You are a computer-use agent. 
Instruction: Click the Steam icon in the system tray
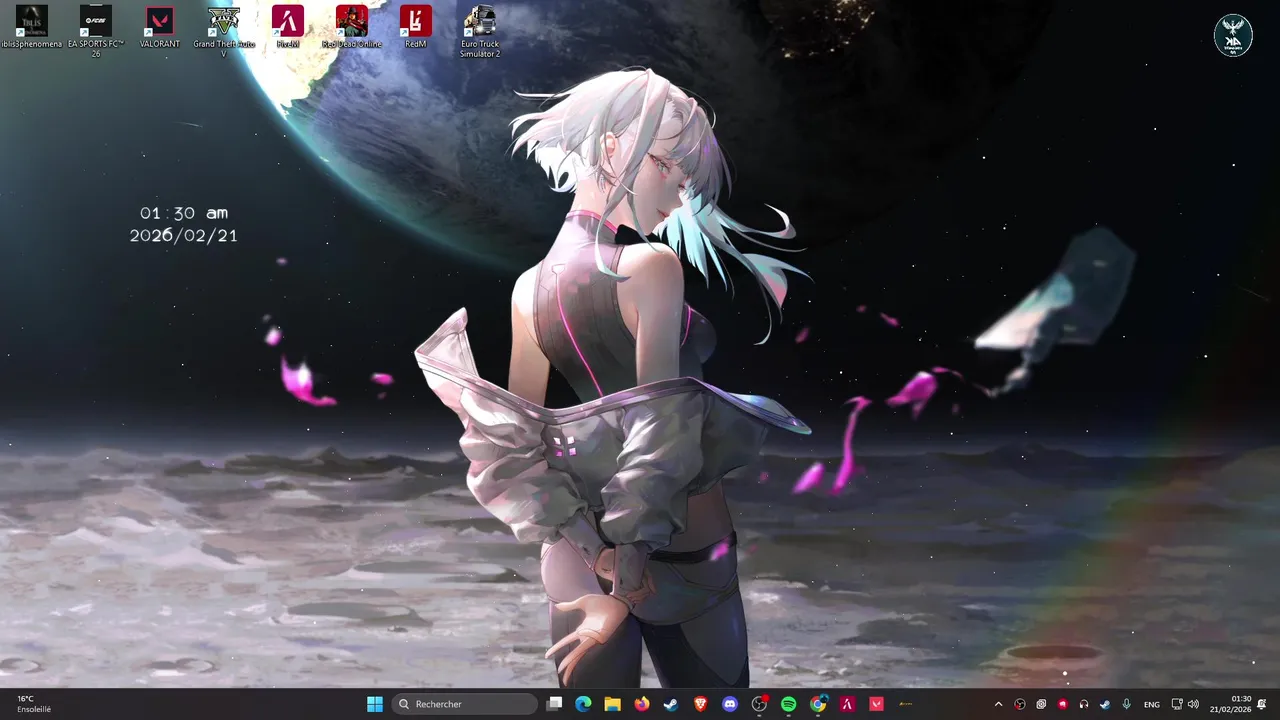pyautogui.click(x=1105, y=704)
